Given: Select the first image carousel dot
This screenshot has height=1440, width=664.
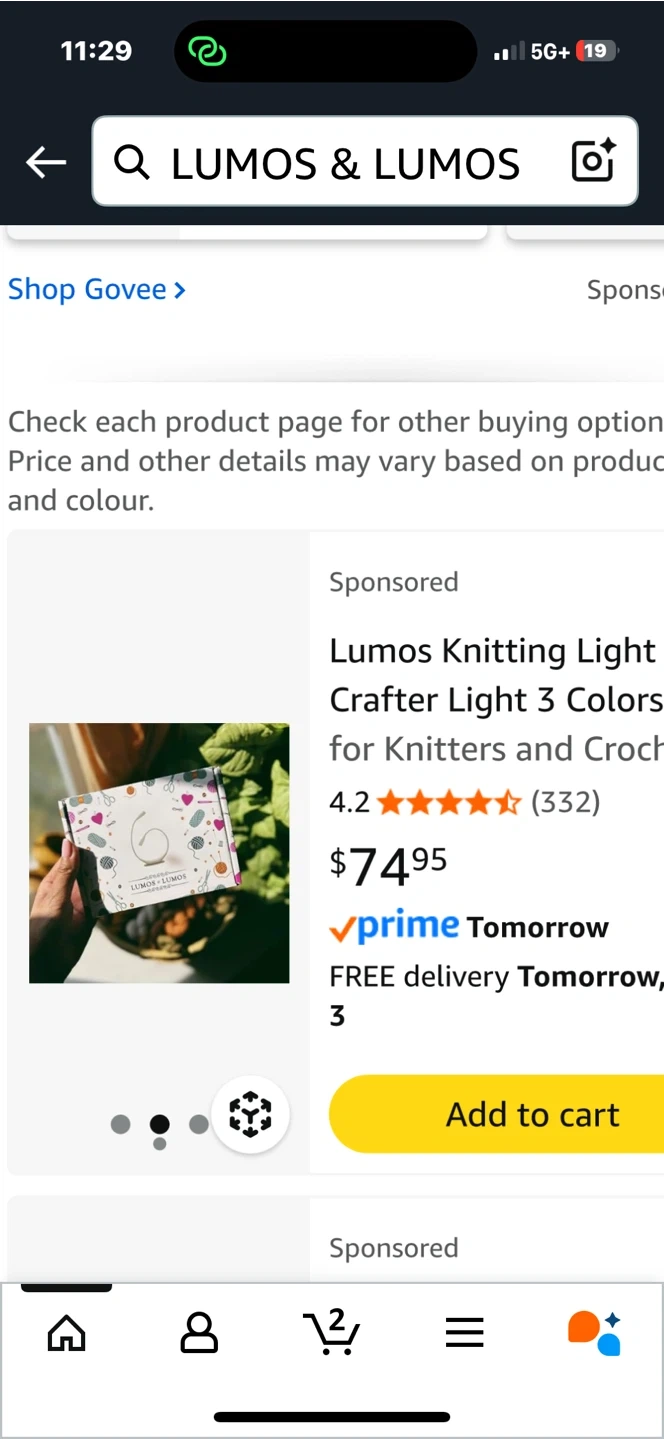Looking at the screenshot, I should pyautogui.click(x=121, y=1124).
